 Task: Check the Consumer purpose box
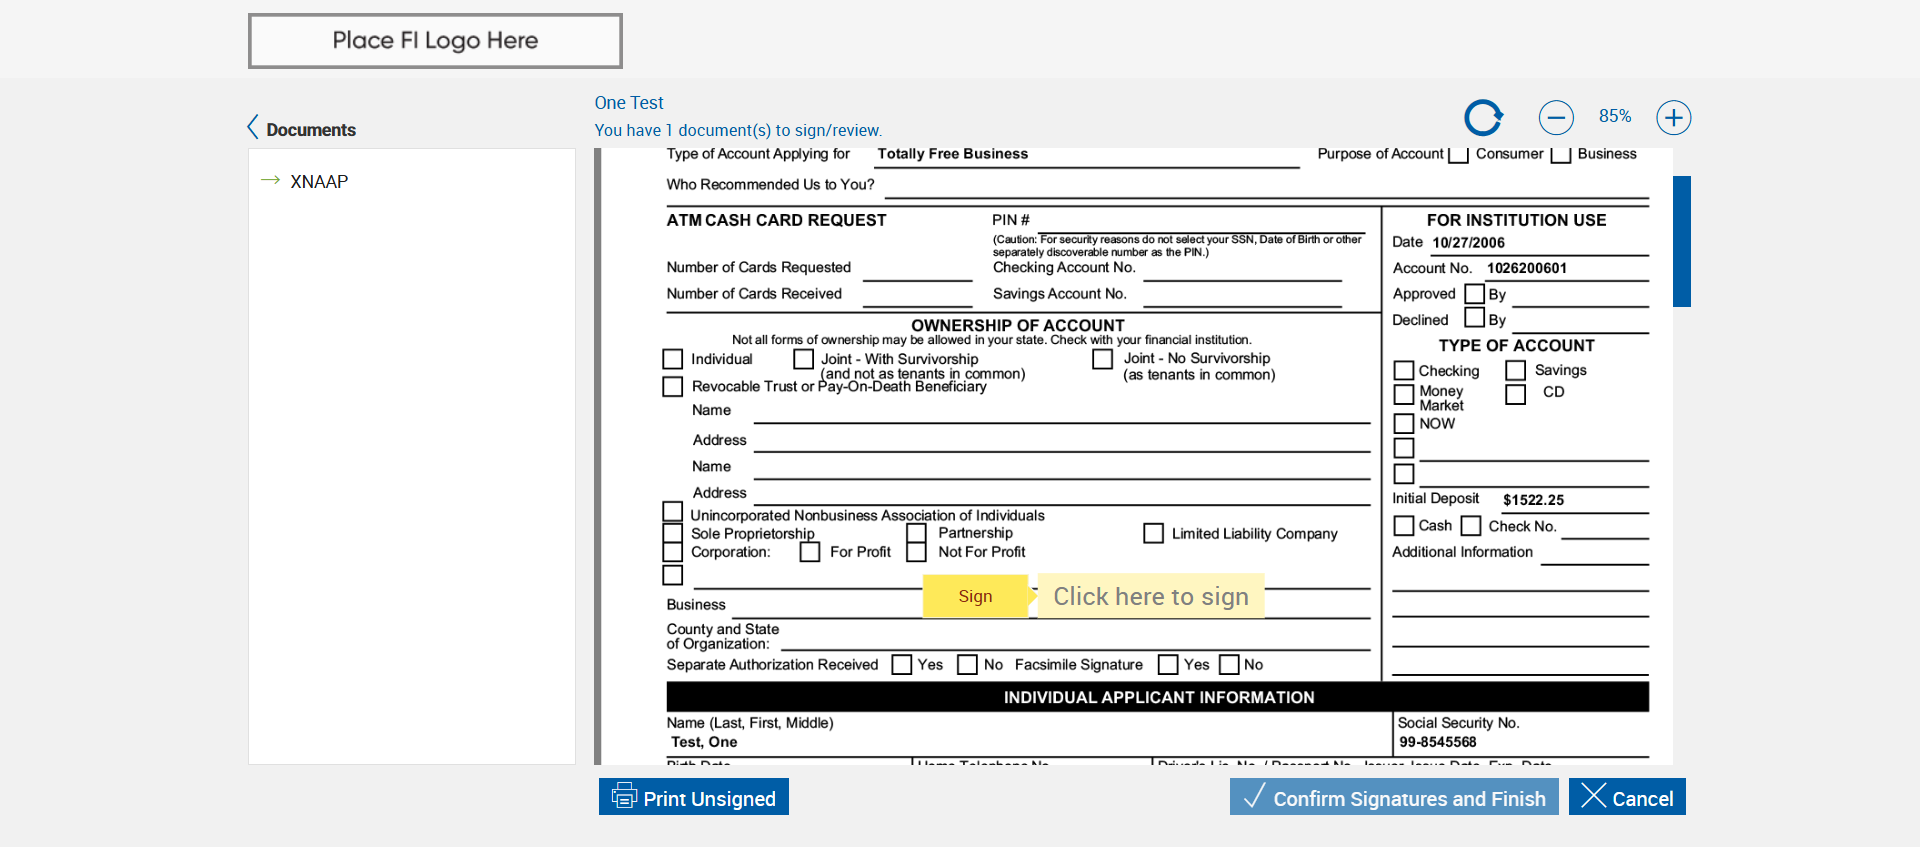[1459, 154]
